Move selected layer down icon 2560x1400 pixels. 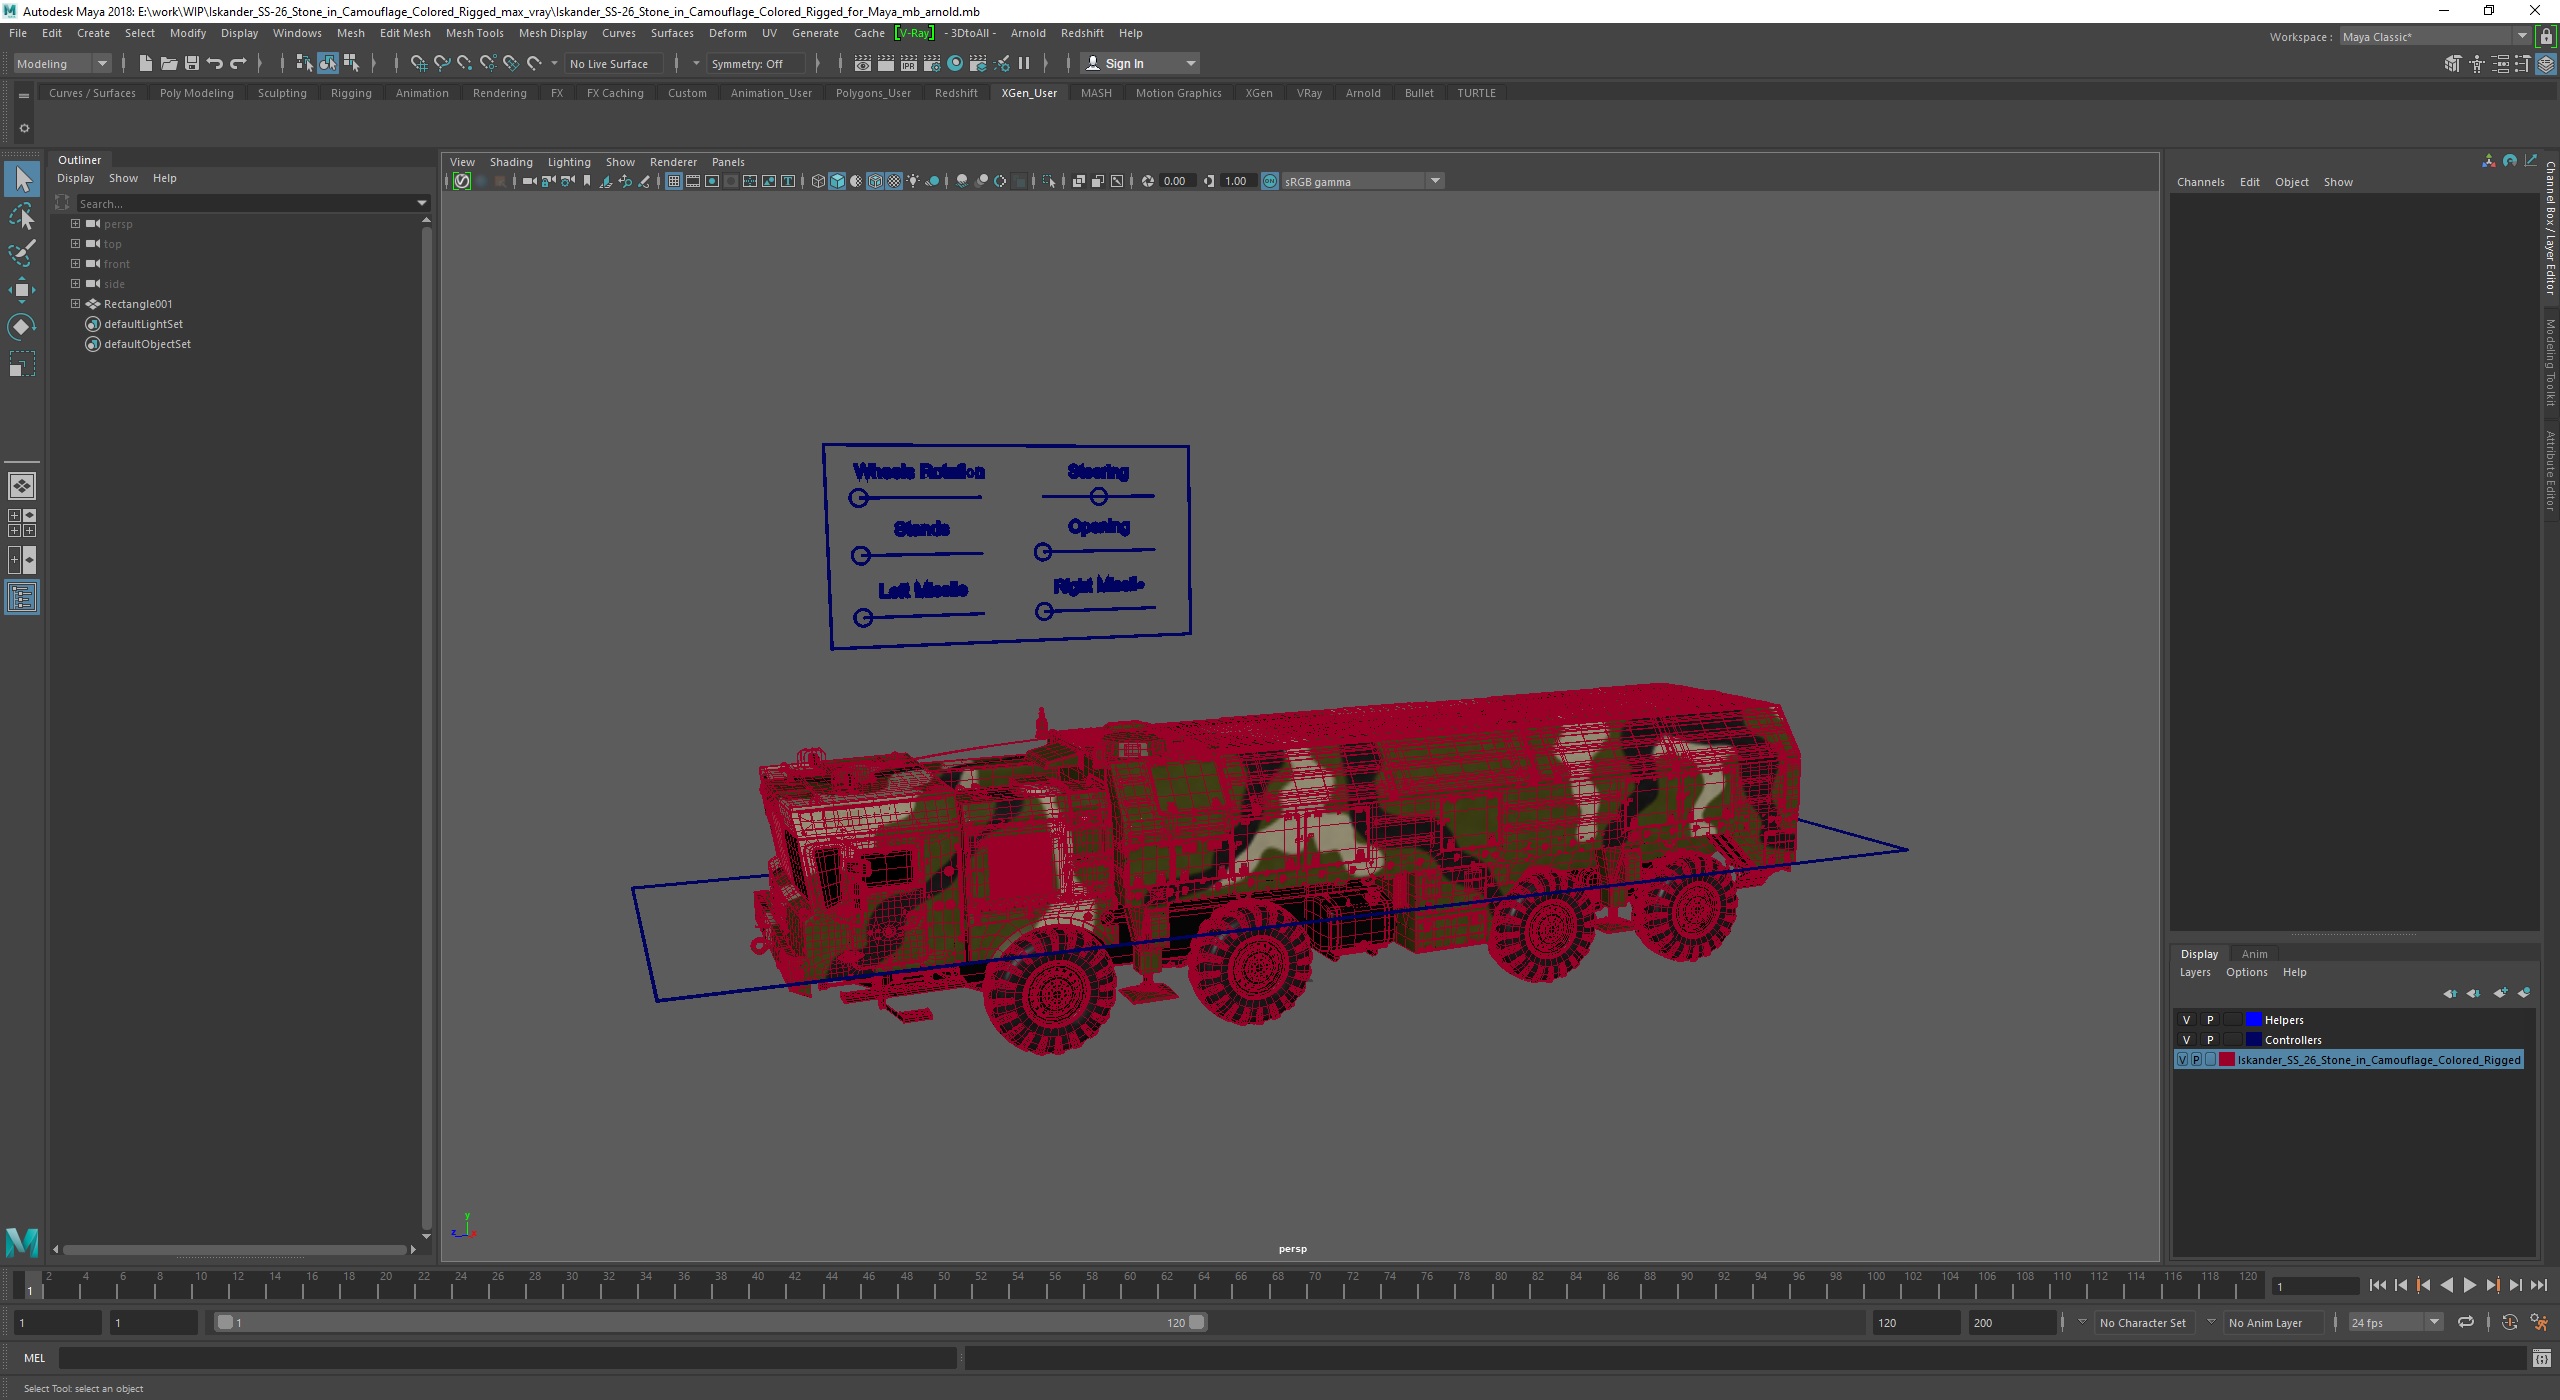coord(2474,993)
